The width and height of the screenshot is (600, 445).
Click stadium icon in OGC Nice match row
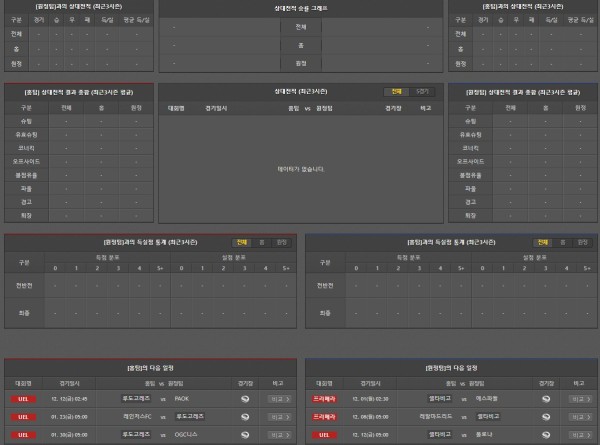point(245,434)
